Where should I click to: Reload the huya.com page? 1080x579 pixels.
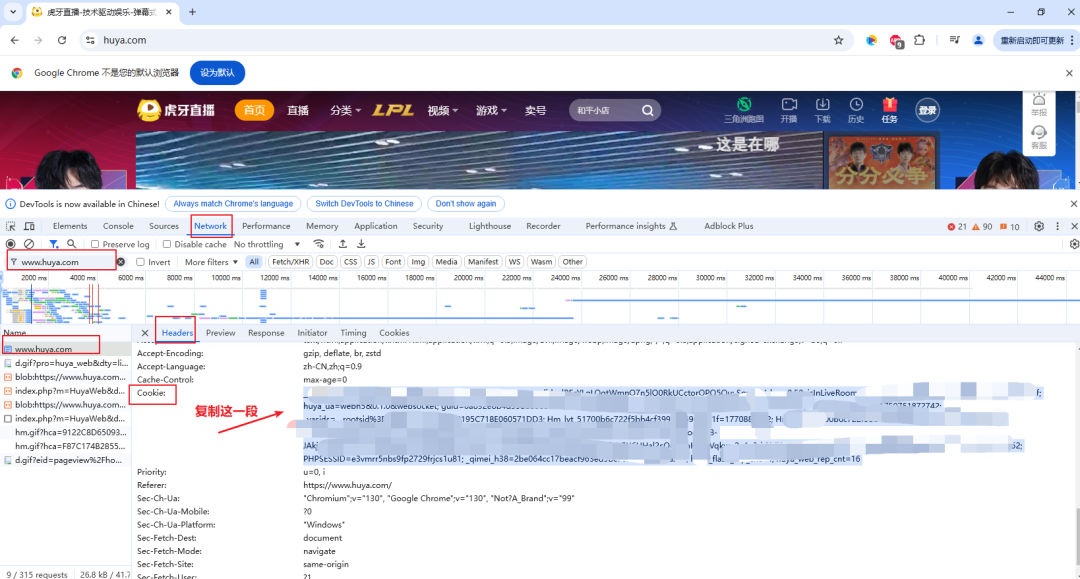pos(62,40)
